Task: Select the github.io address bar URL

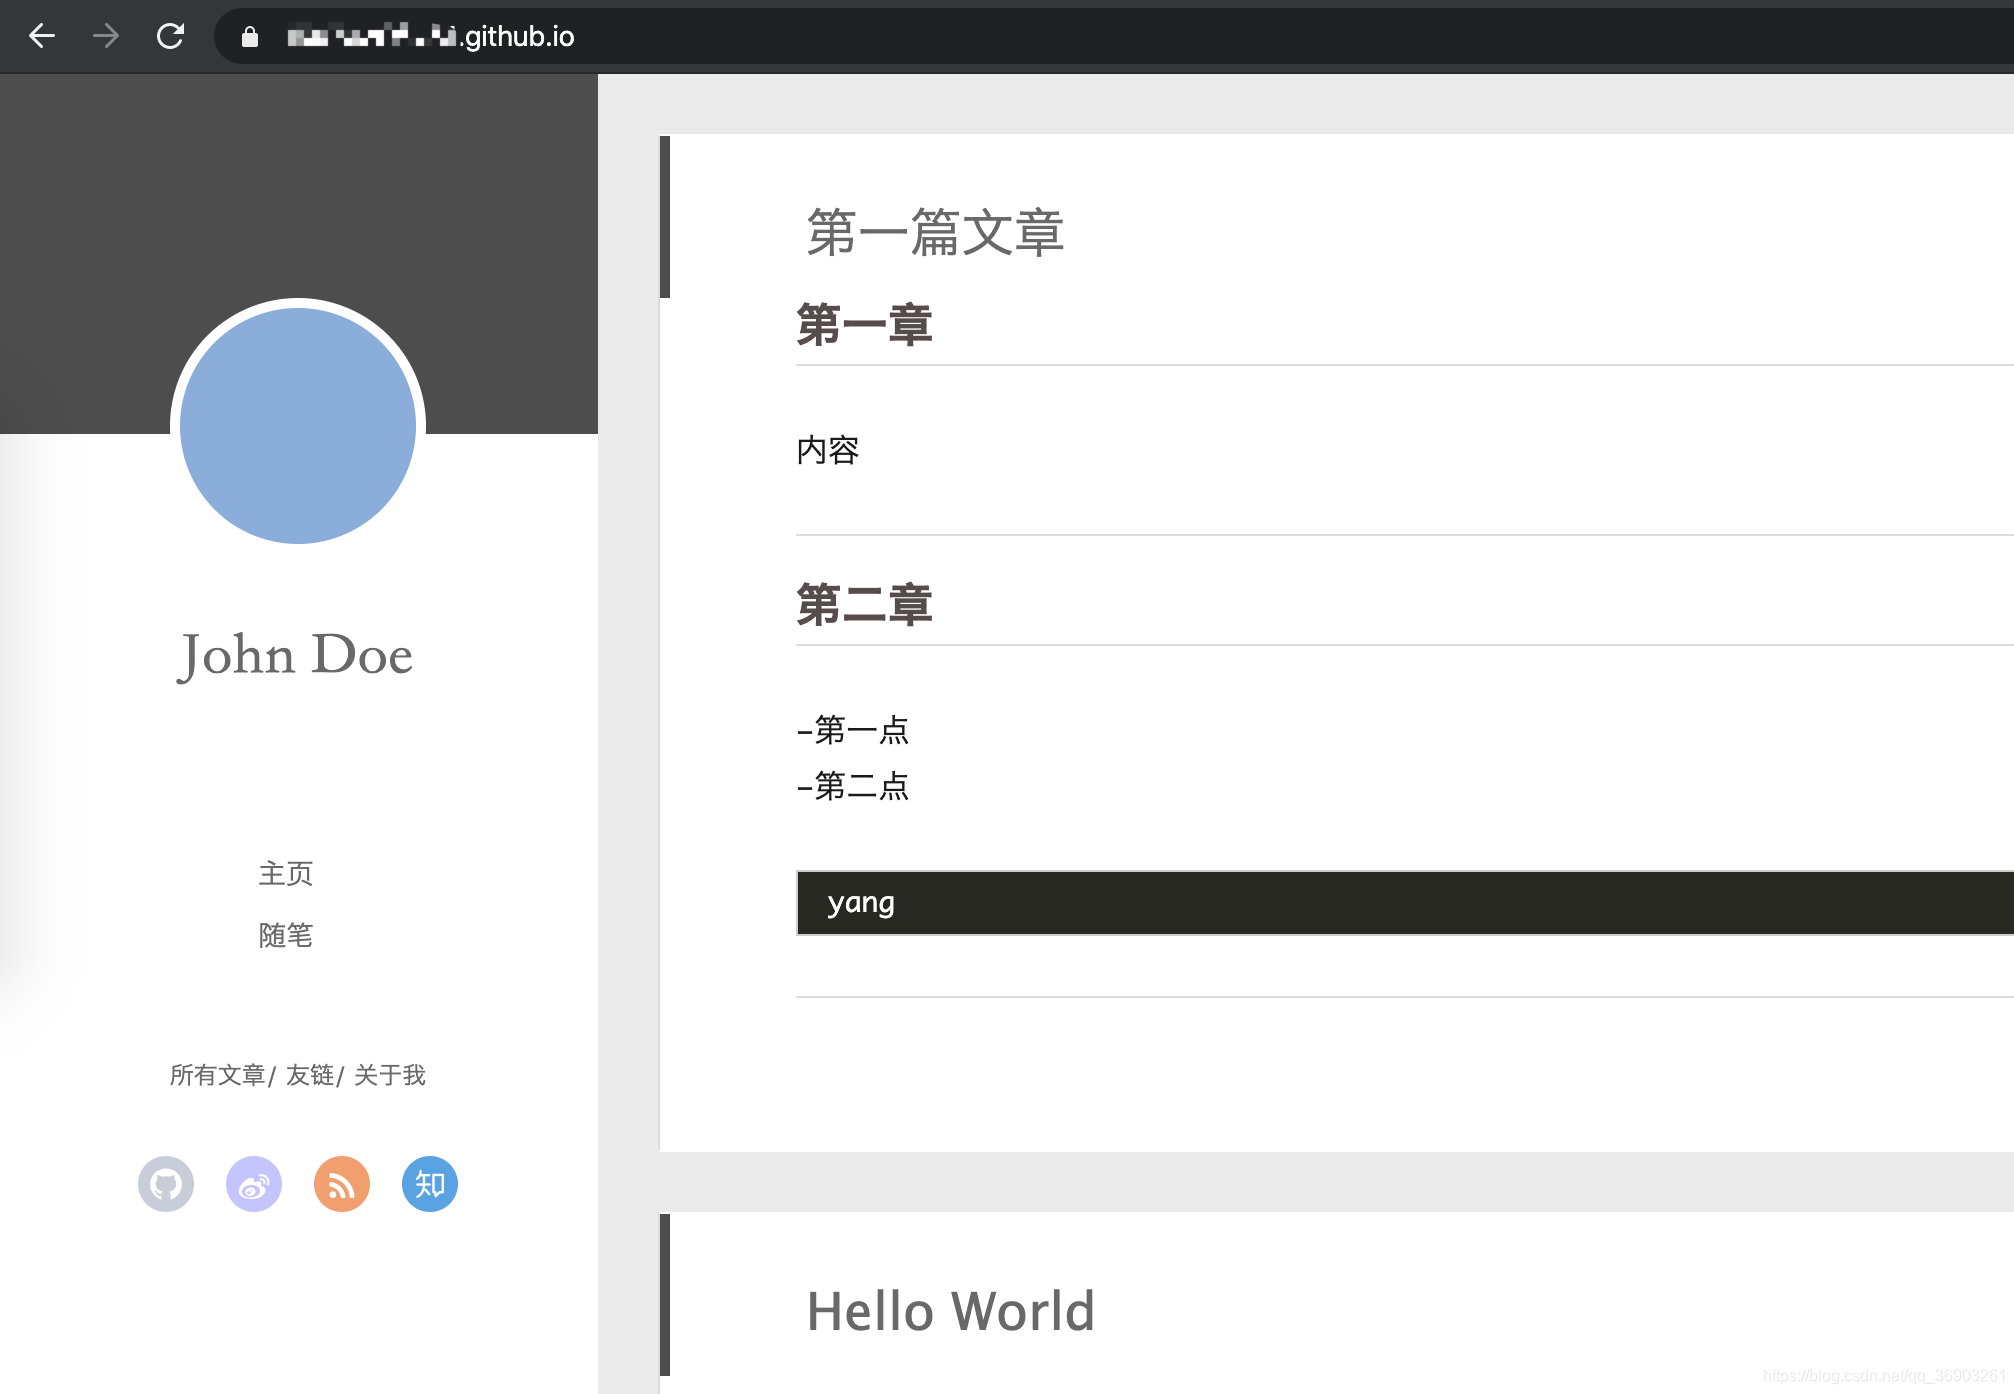Action: tap(431, 37)
